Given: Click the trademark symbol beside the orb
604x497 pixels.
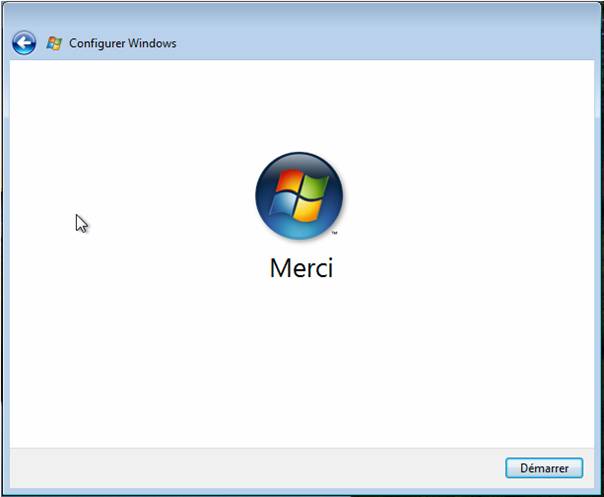Looking at the screenshot, I should [x=334, y=233].
